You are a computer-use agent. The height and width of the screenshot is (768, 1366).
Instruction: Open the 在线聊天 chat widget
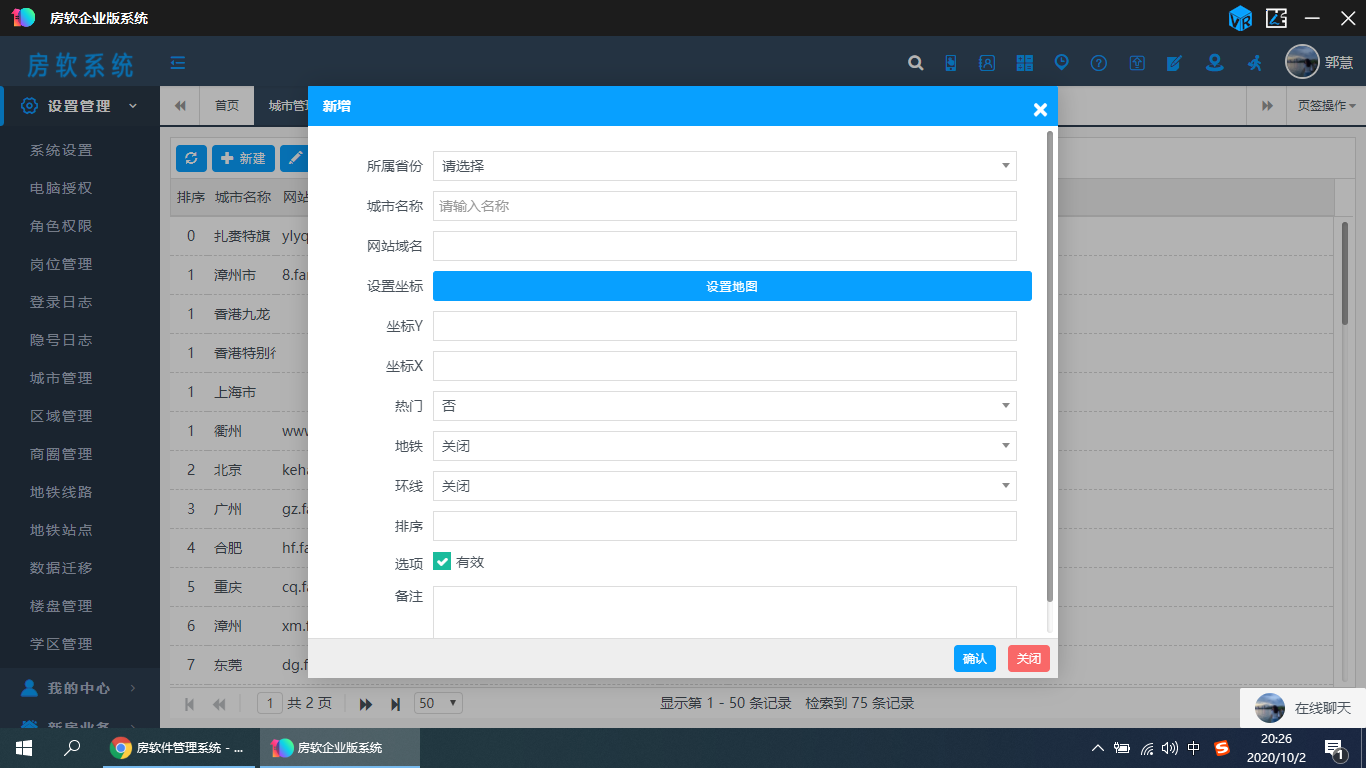1303,708
